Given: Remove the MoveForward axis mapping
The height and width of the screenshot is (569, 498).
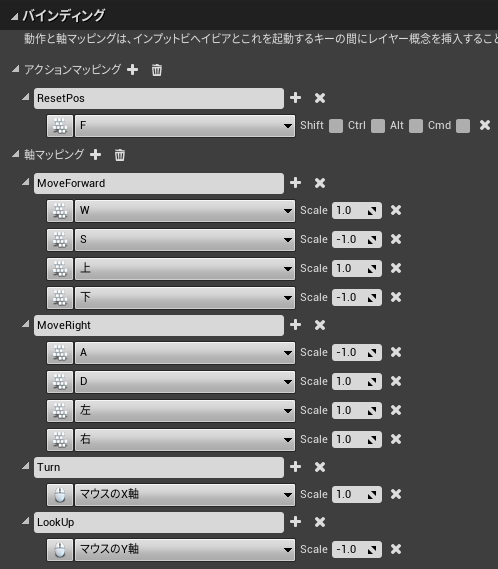Looking at the screenshot, I should (320, 183).
